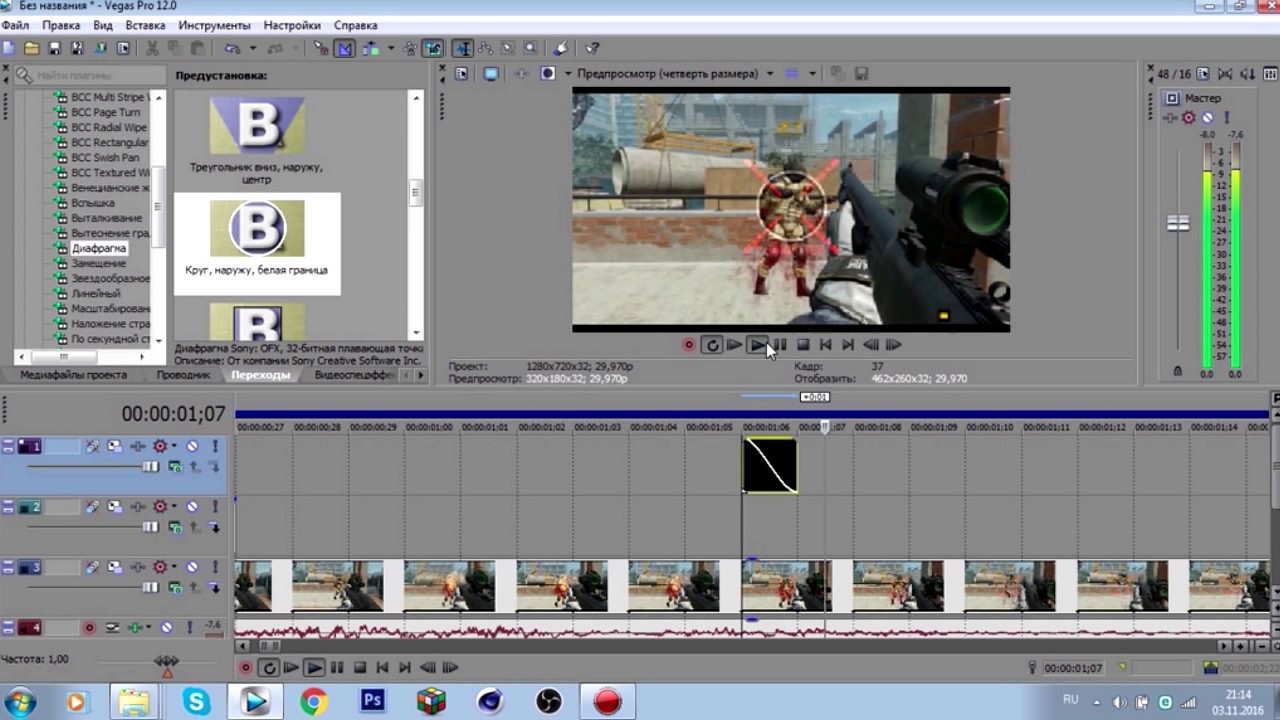
Task: Select Звездообразное transition entry
Action: coord(110,278)
